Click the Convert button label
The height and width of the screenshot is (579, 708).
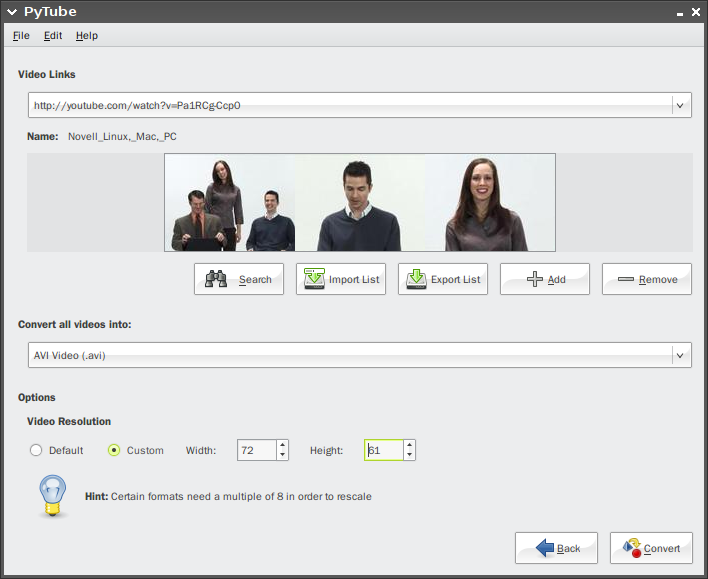tap(661, 548)
